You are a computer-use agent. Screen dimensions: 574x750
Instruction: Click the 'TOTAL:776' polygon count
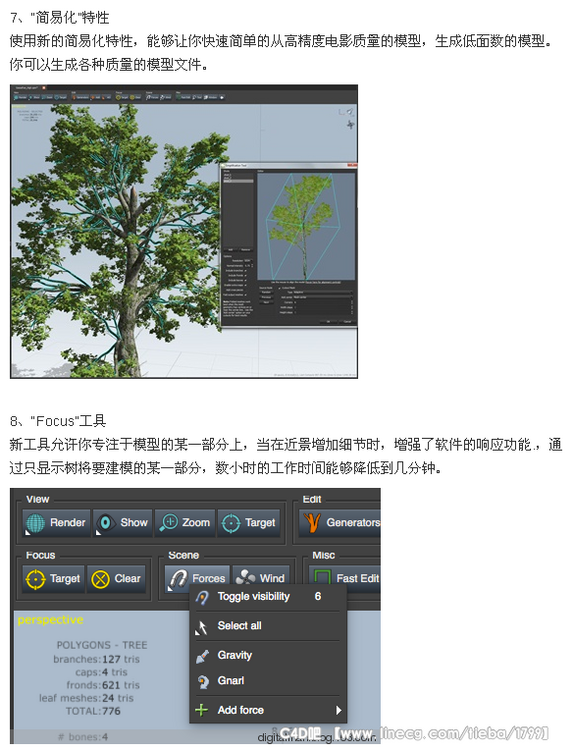click(x=93, y=711)
